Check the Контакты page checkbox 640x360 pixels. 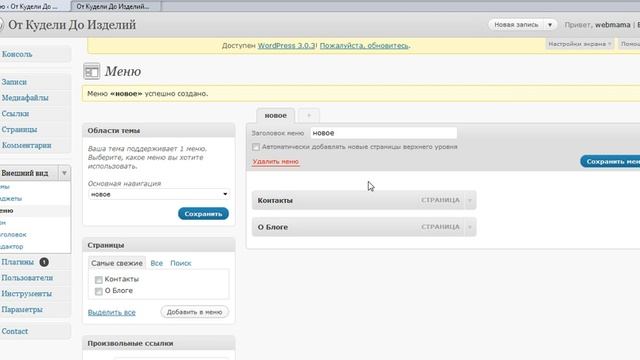coord(98,280)
